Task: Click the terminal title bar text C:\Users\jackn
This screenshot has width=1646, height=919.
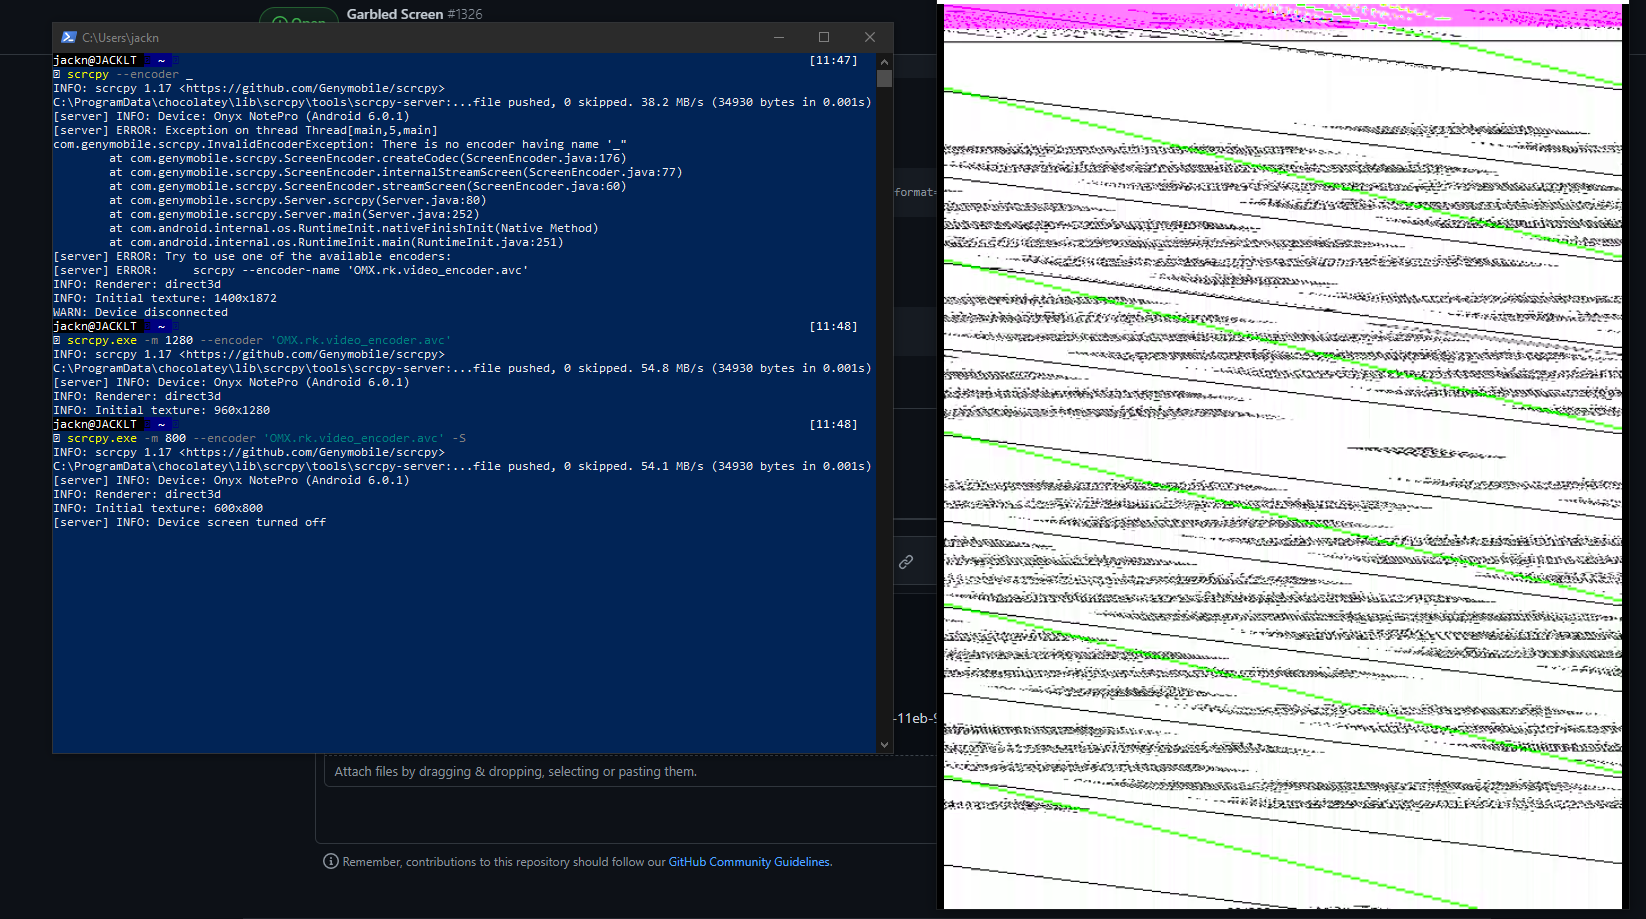Action: 121,37
